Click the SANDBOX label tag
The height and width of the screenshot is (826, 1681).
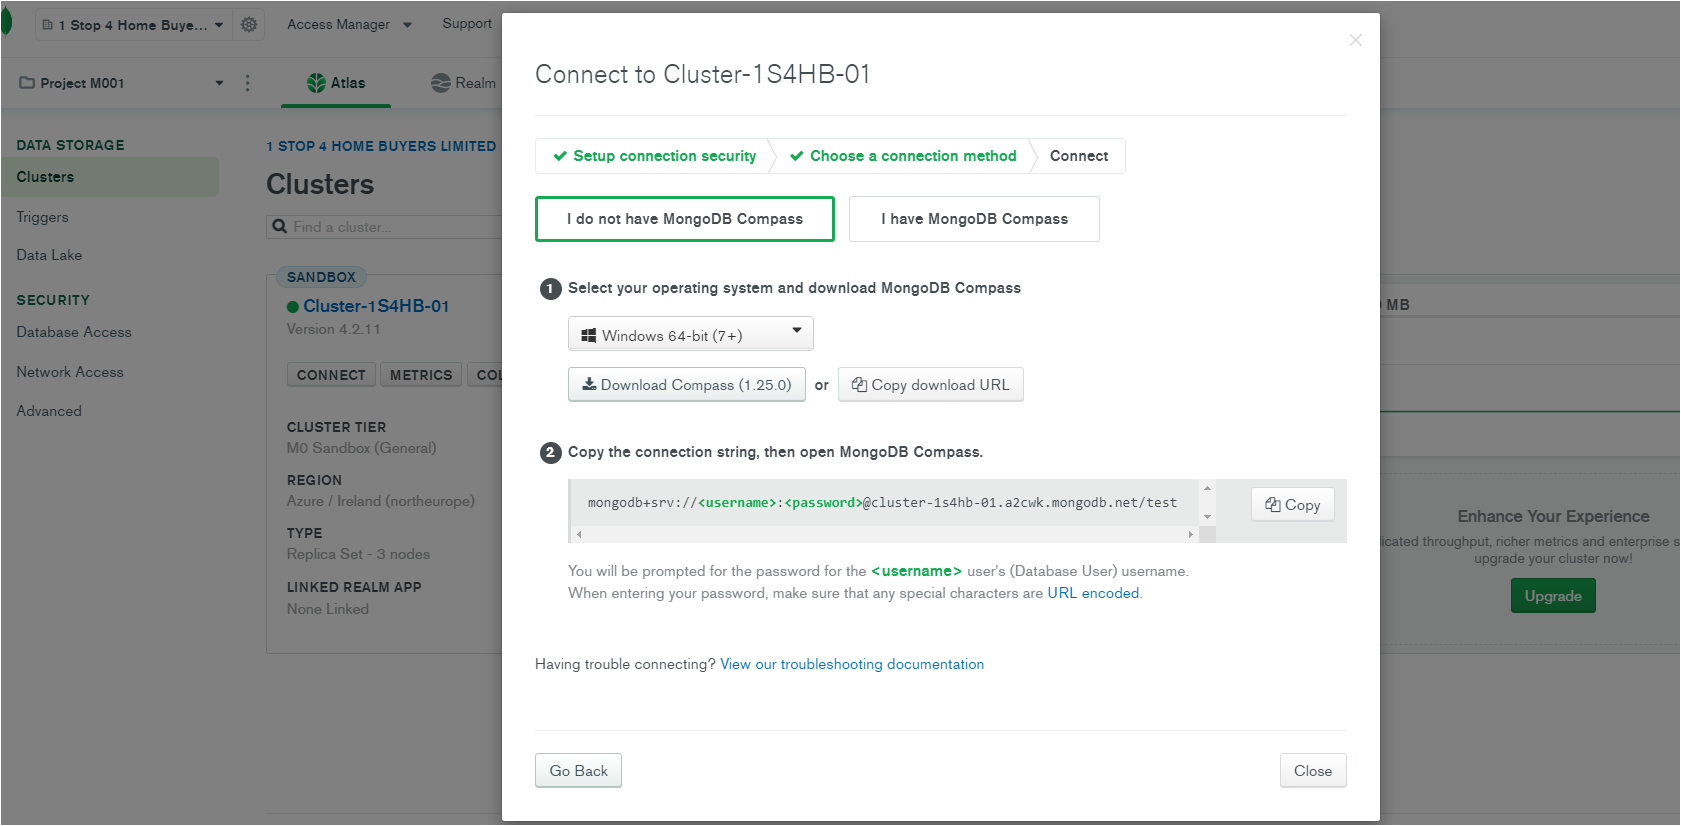click(321, 277)
